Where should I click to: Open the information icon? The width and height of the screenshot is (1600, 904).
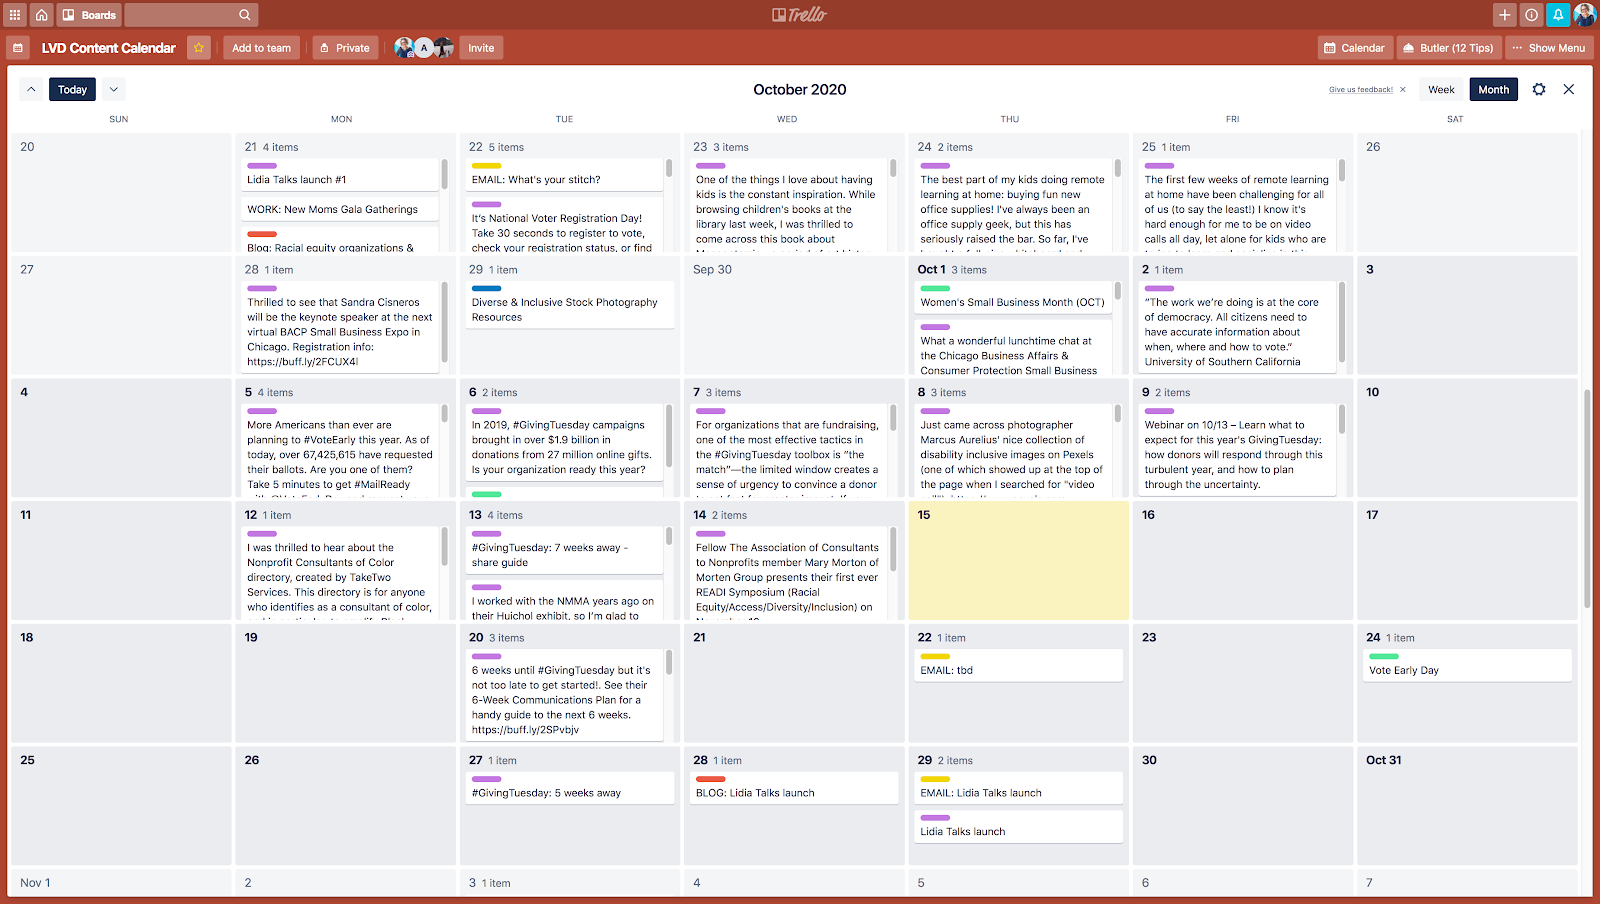tap(1531, 15)
